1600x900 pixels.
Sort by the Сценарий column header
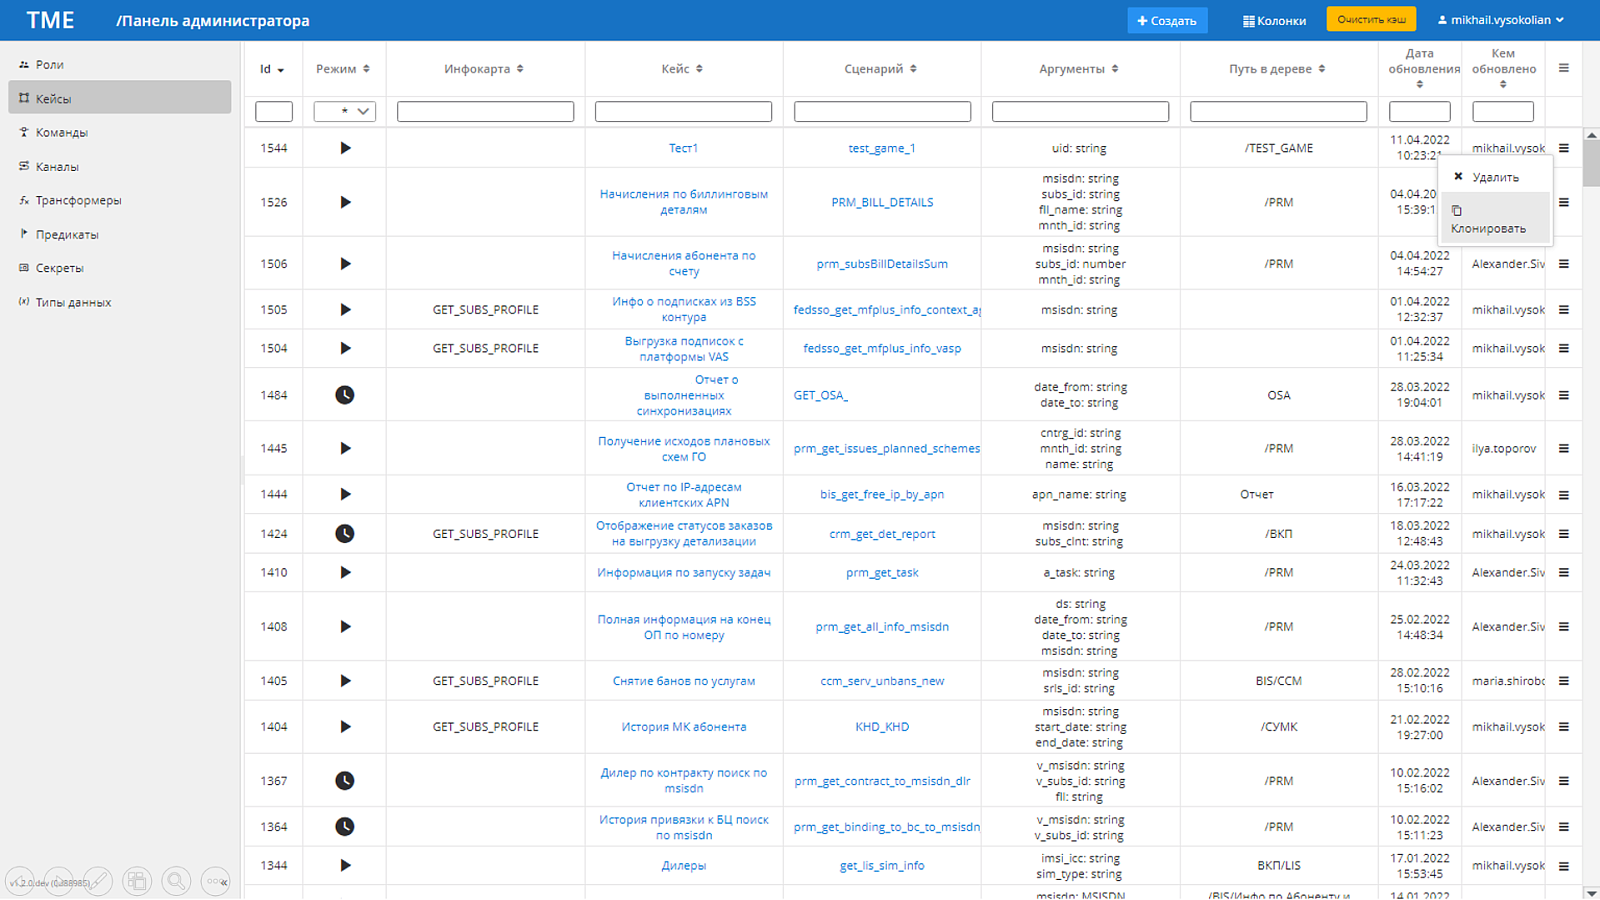pos(881,69)
